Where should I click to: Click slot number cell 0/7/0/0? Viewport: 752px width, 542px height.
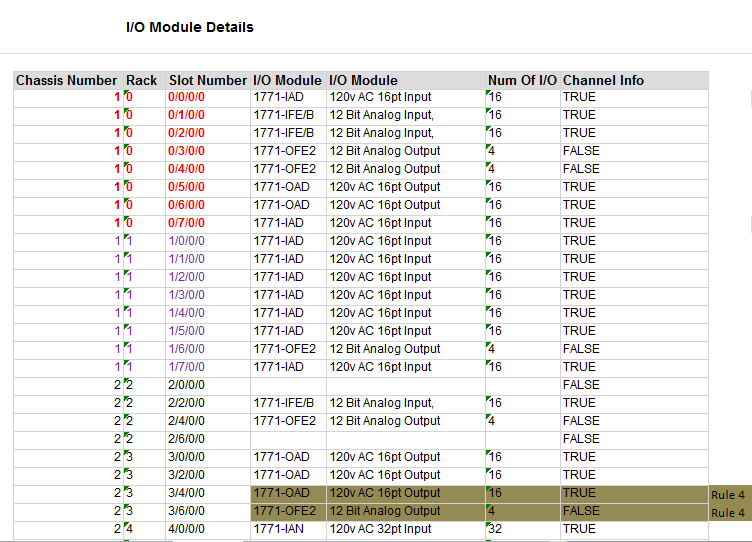click(208, 223)
